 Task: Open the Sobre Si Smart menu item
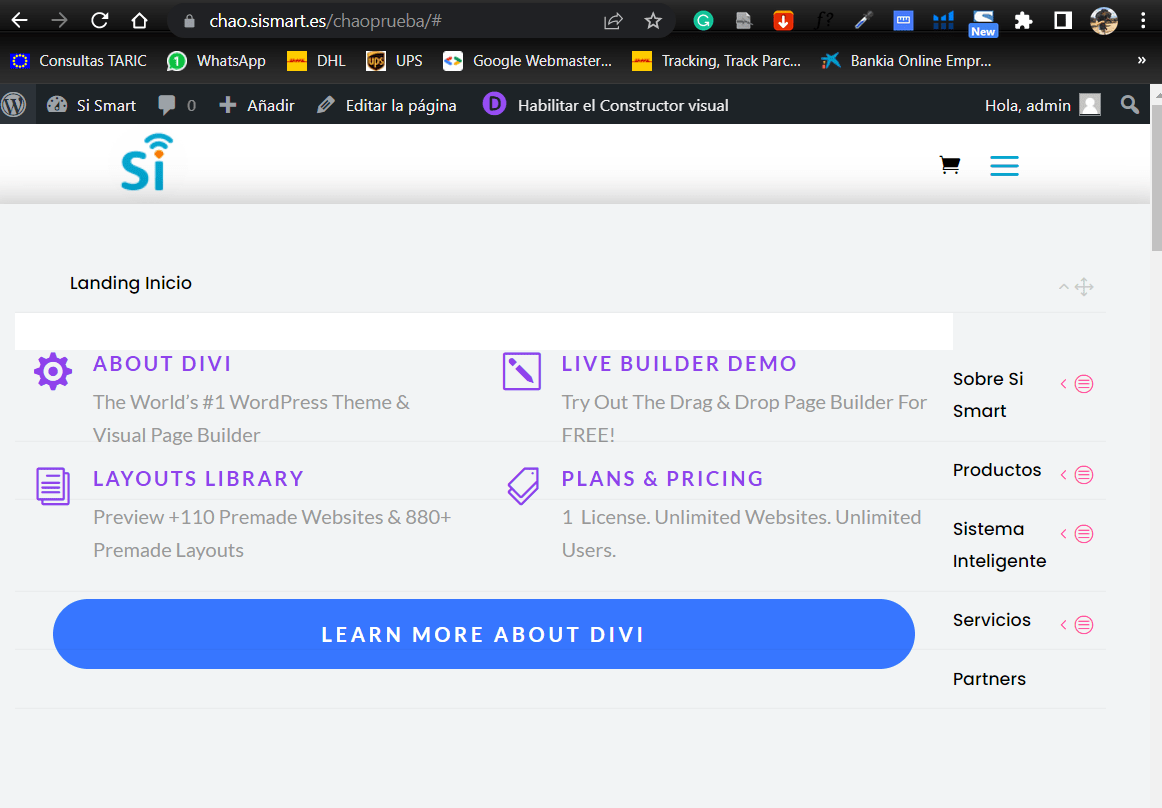tap(988, 394)
